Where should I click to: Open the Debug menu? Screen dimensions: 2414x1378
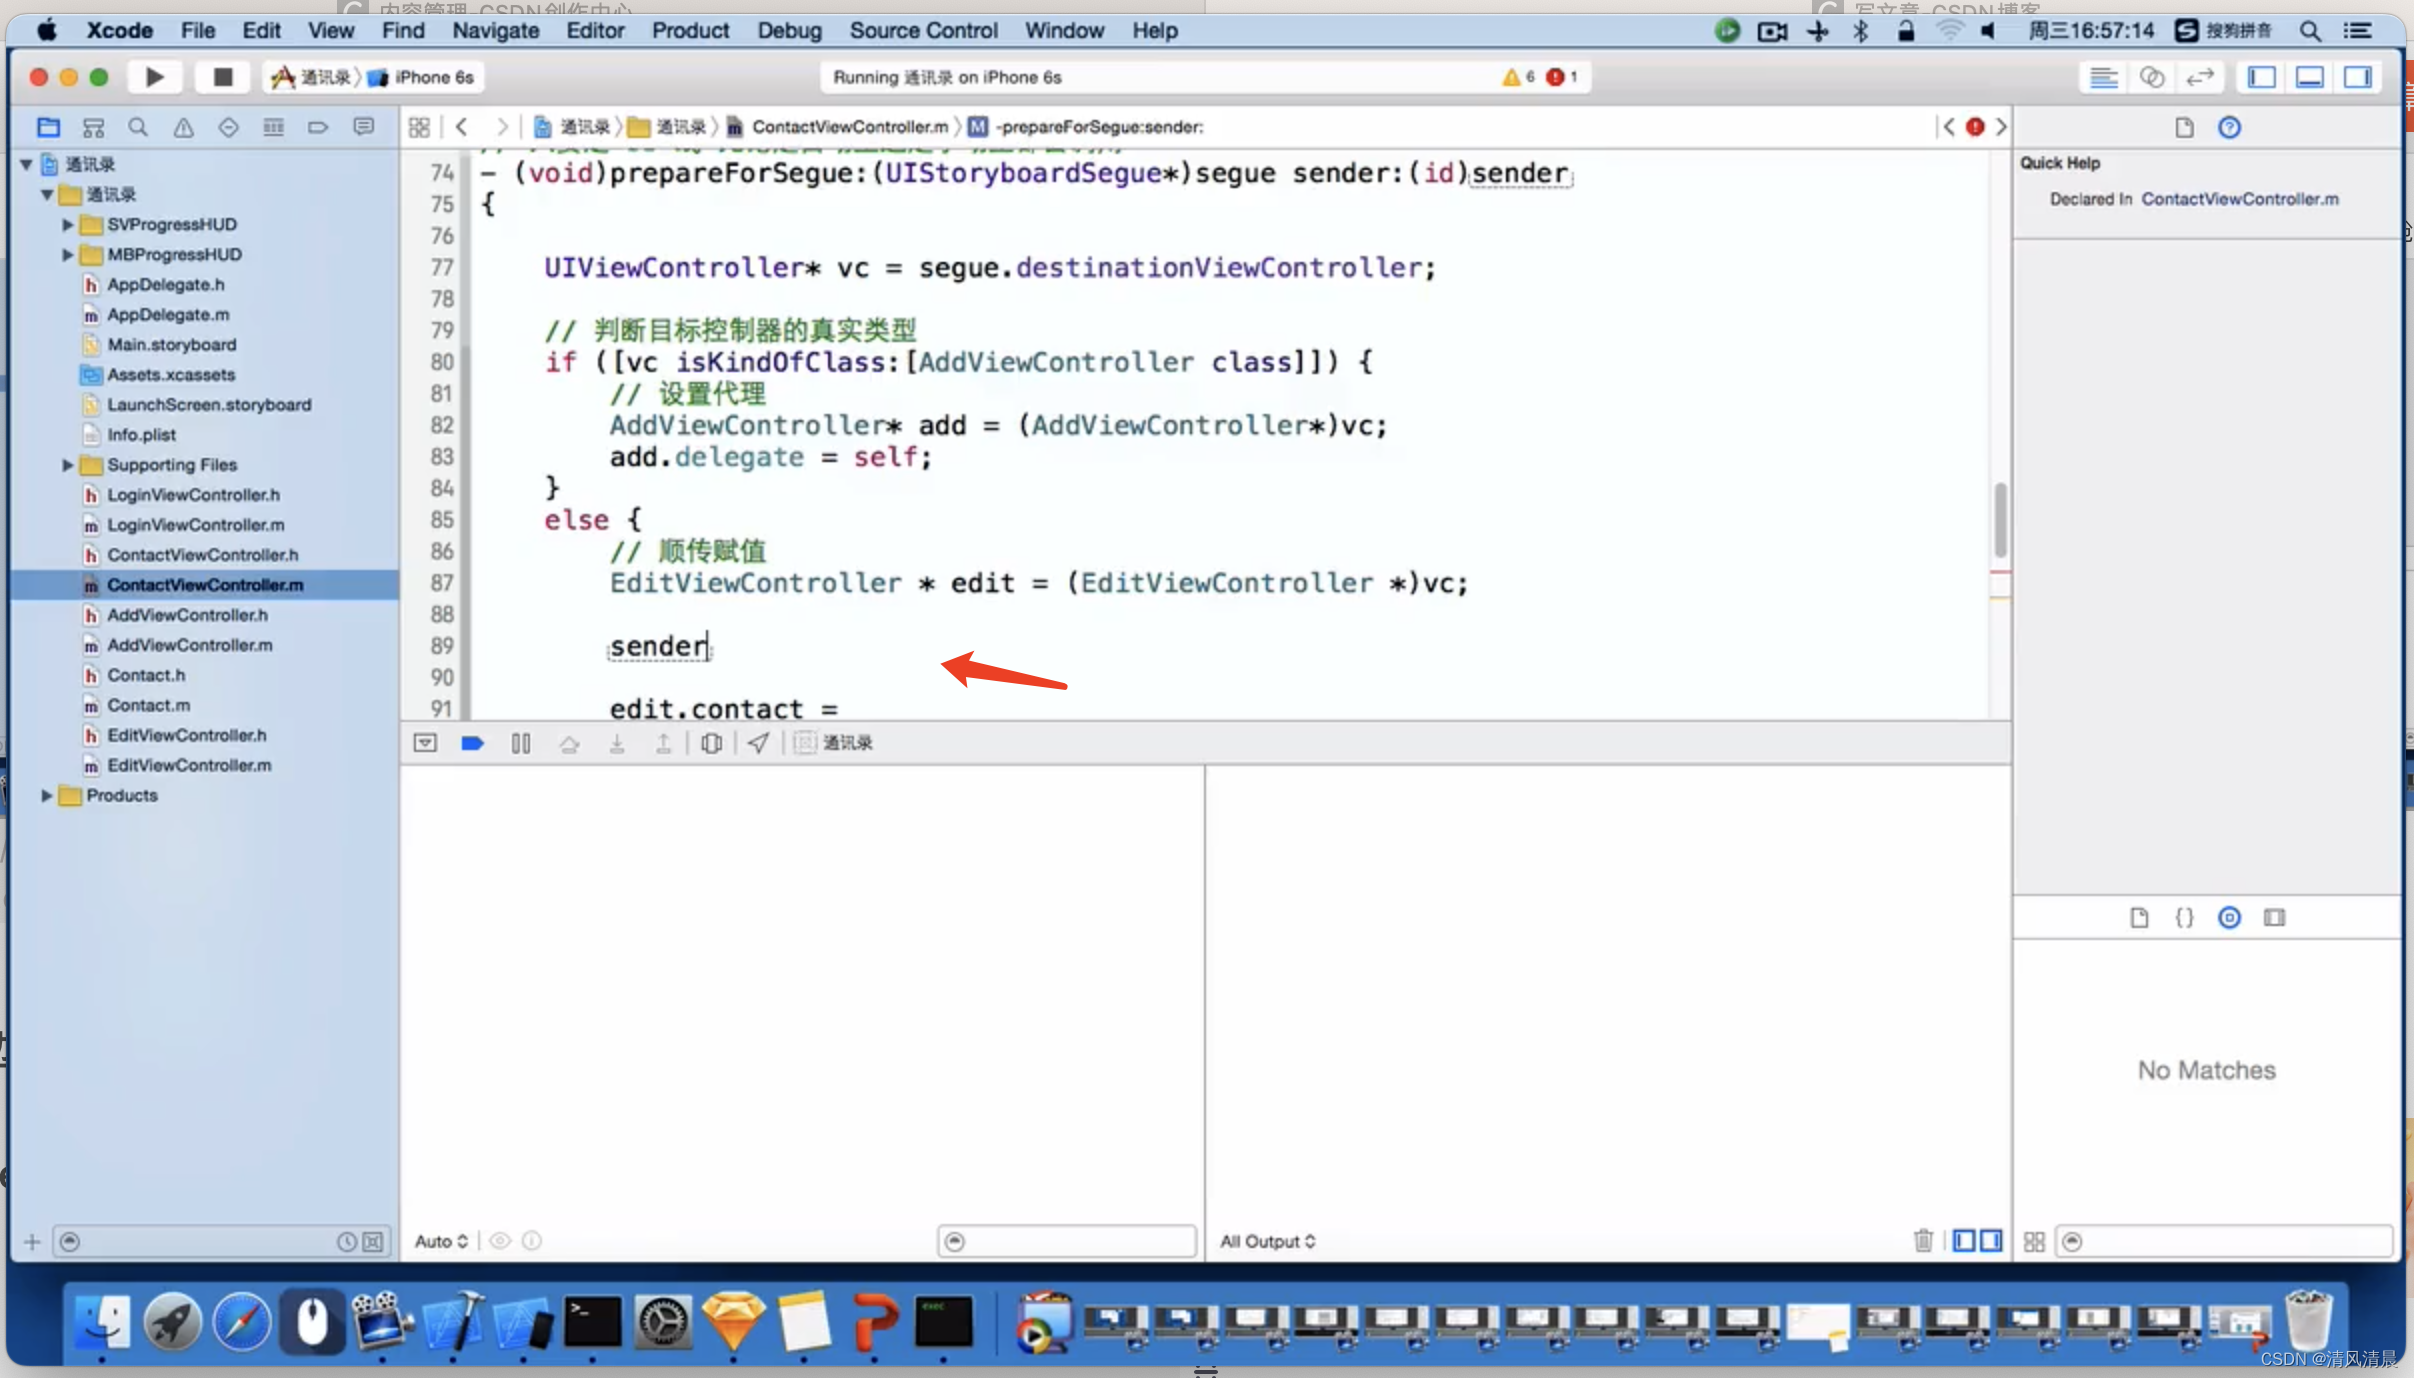click(789, 30)
